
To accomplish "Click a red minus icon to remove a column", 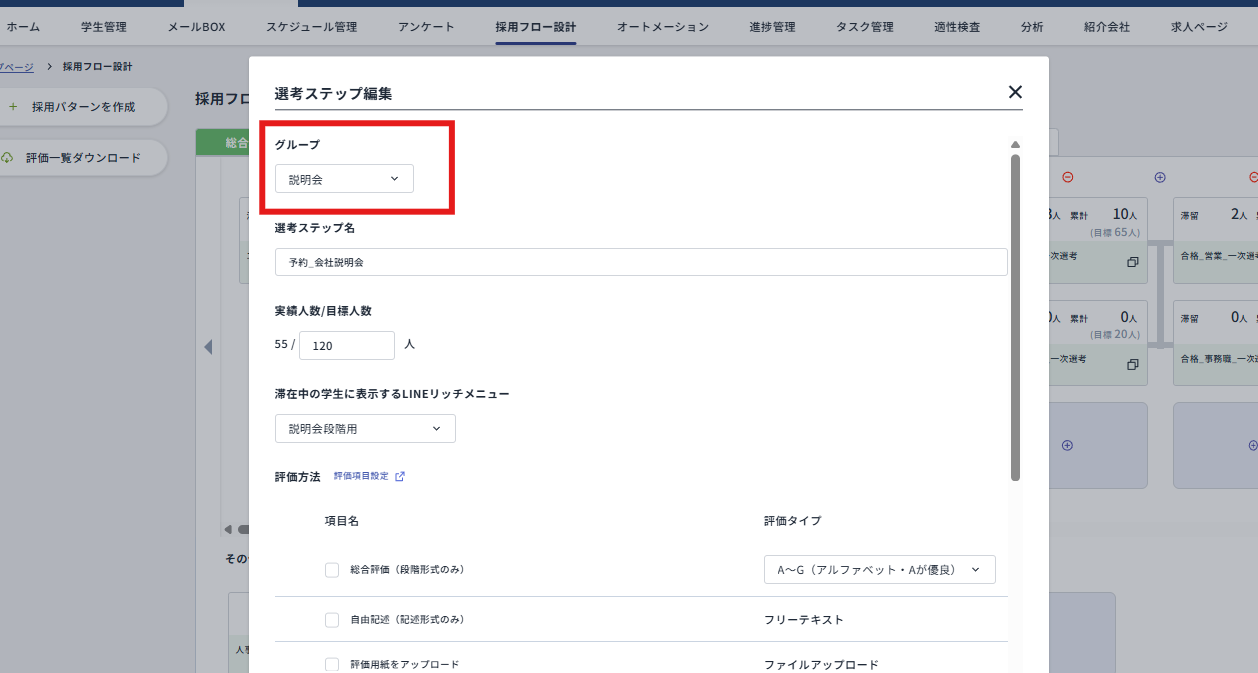I will [1067, 177].
